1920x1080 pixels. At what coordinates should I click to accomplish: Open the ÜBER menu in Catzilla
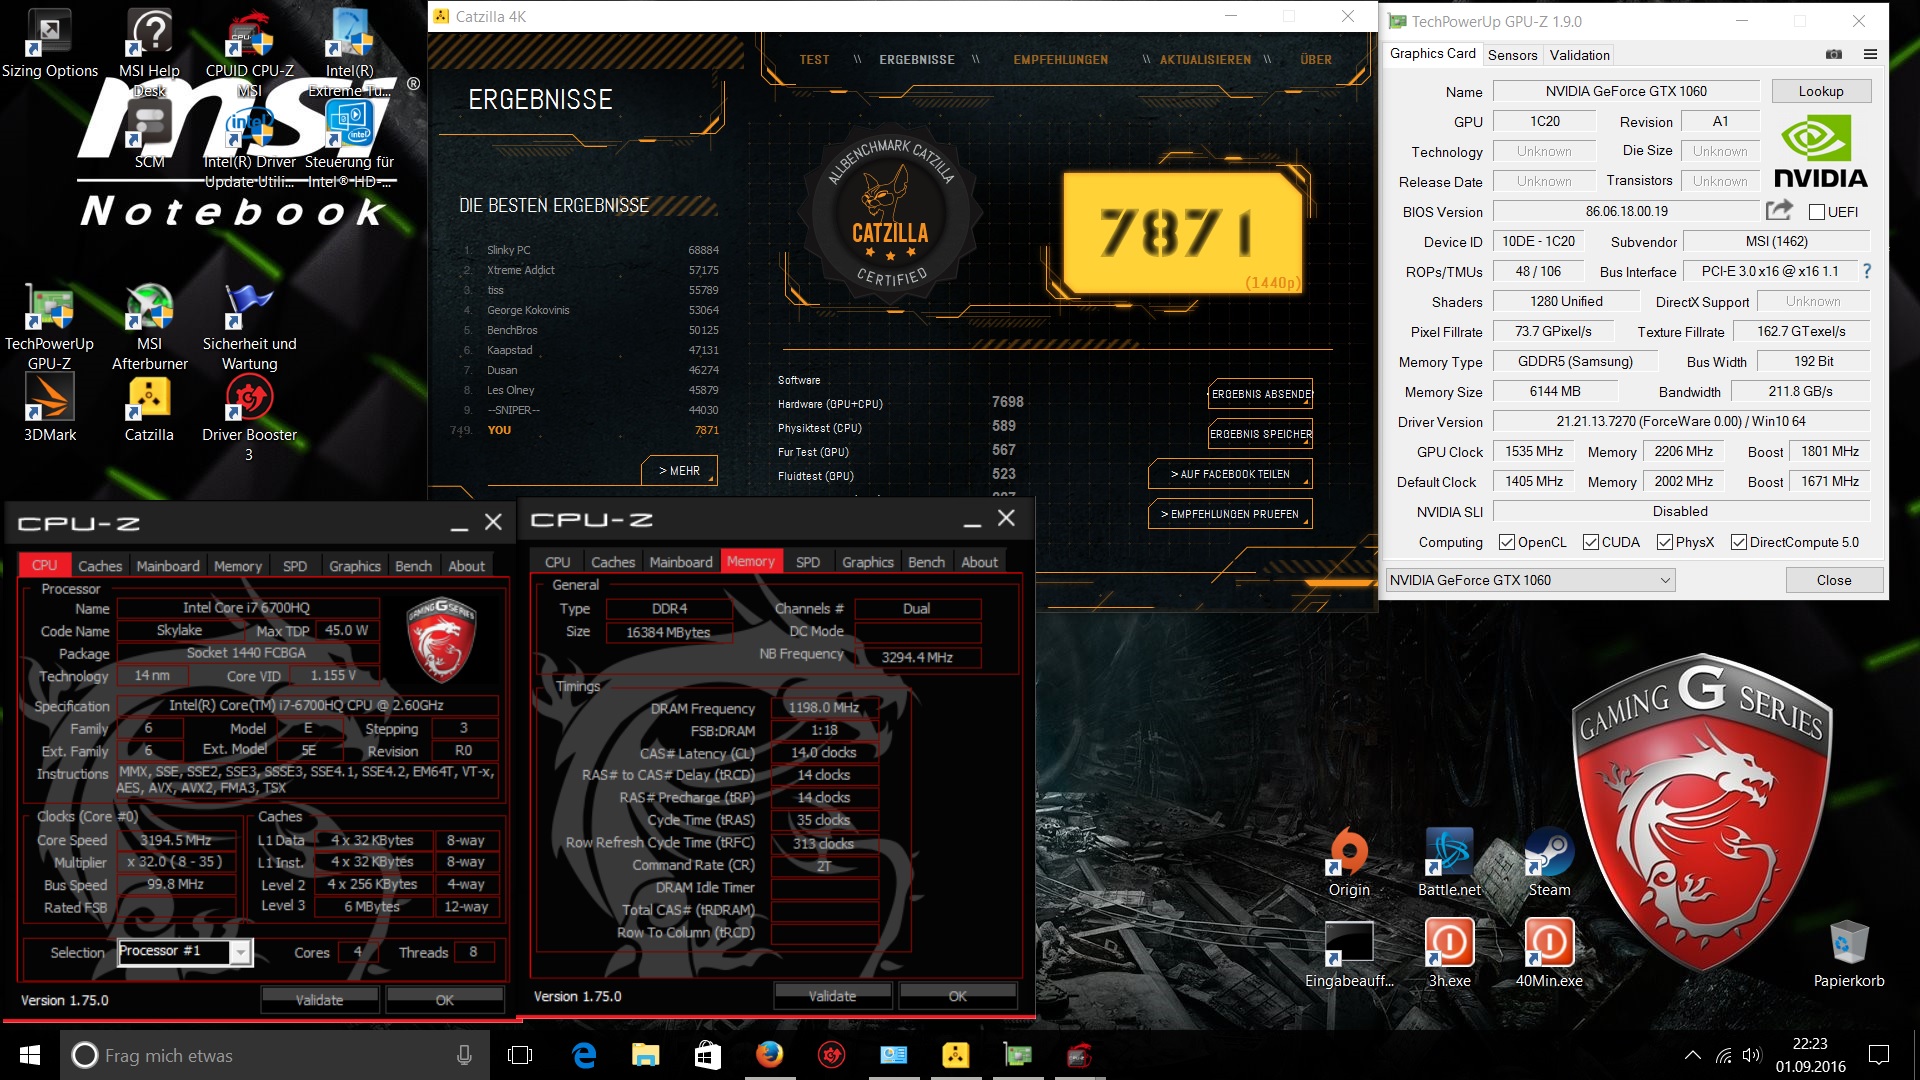1316,60
